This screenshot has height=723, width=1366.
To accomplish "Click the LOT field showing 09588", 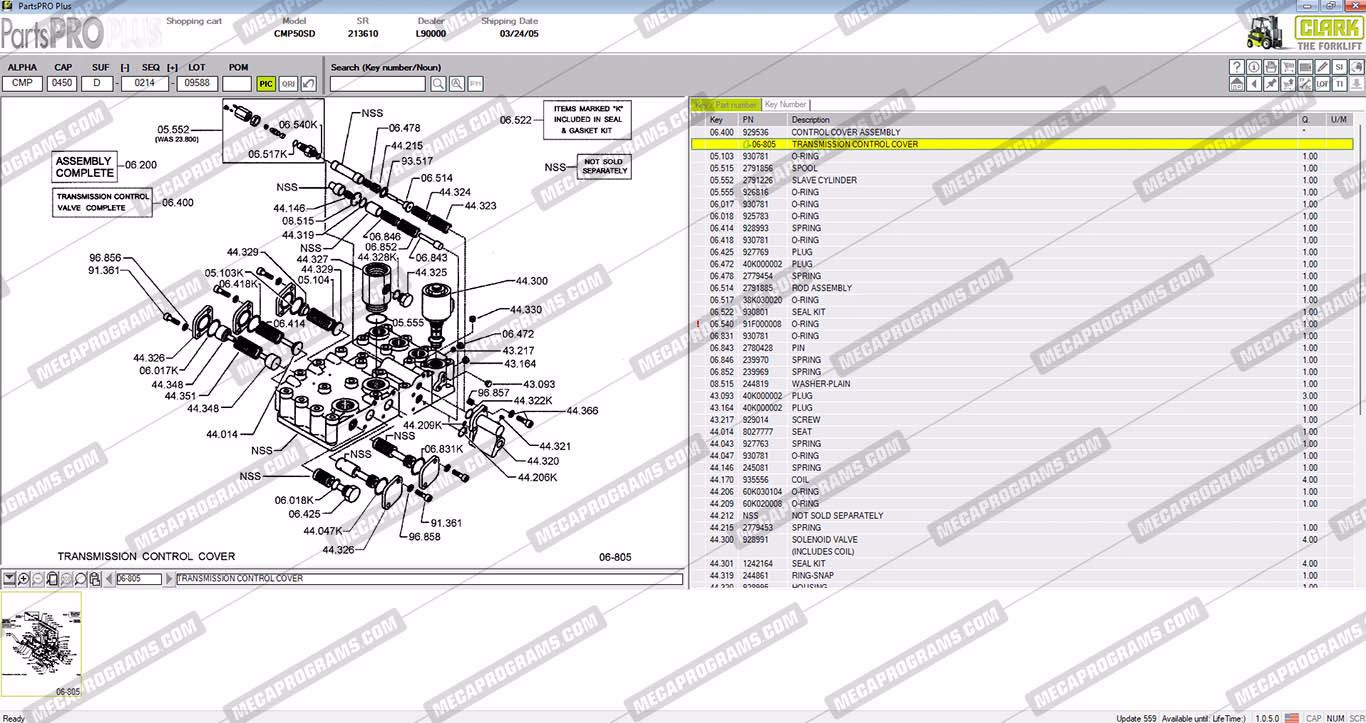I will click(x=197, y=84).
